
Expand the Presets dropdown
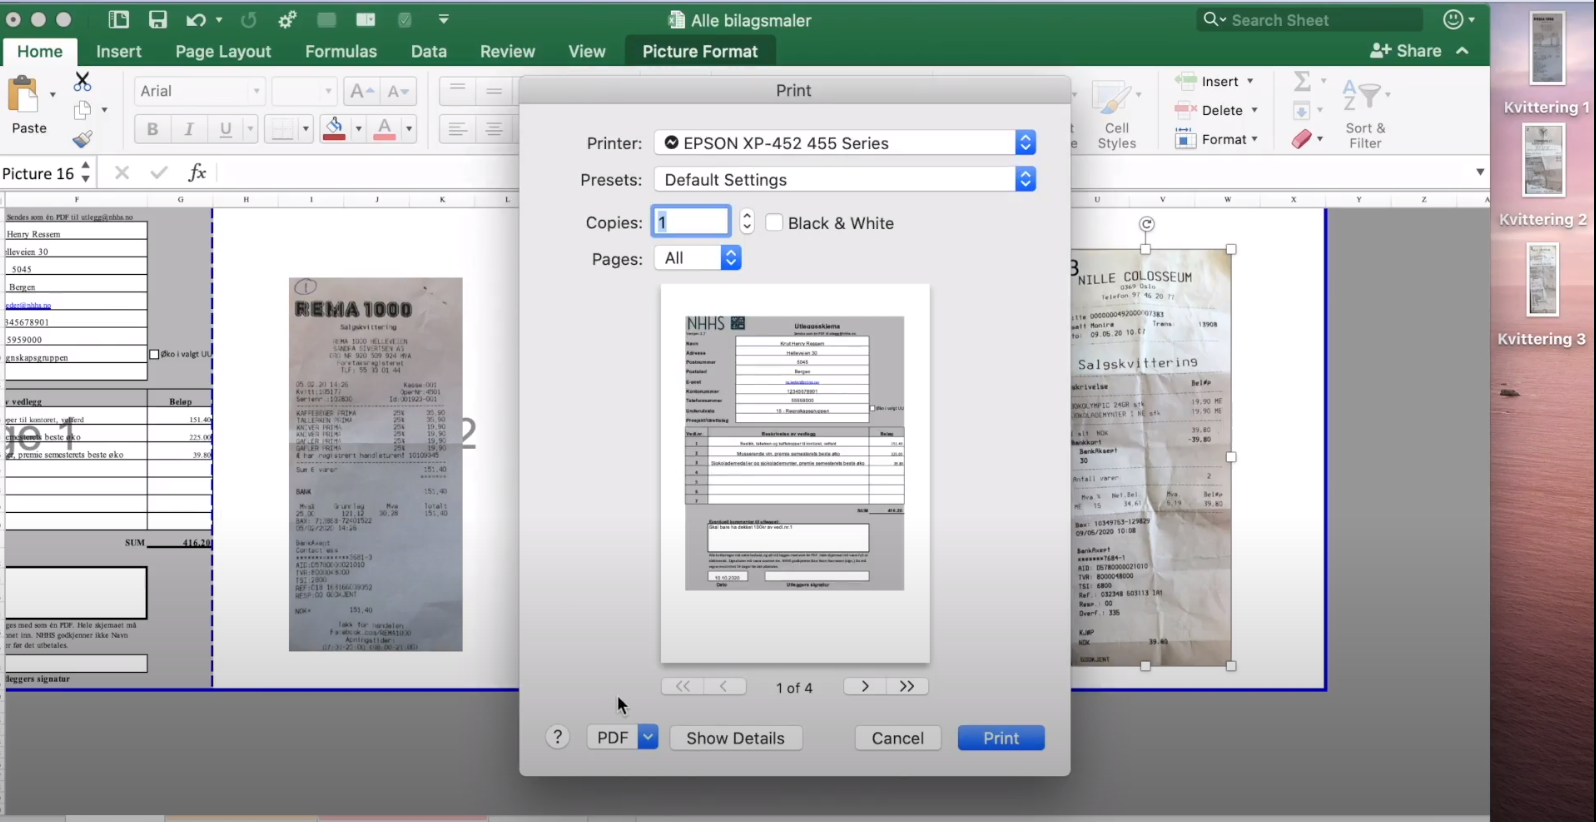[x=1025, y=180]
